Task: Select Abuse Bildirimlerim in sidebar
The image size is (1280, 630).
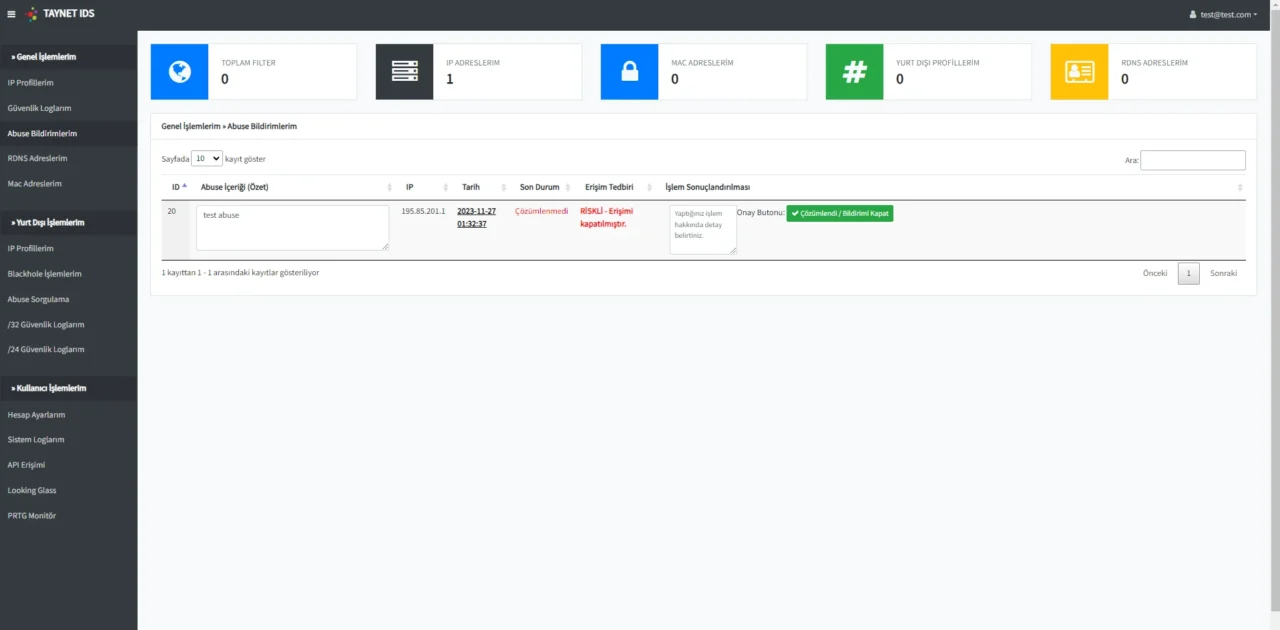Action: point(43,133)
